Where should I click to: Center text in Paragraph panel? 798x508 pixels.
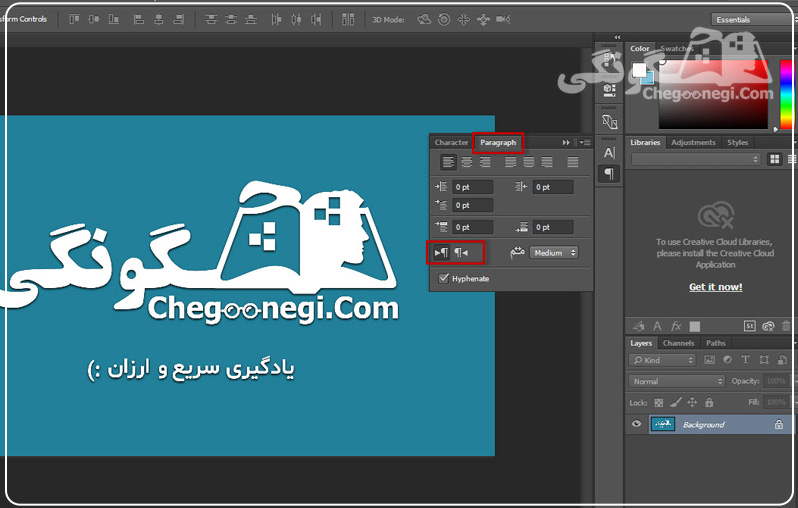click(x=466, y=162)
